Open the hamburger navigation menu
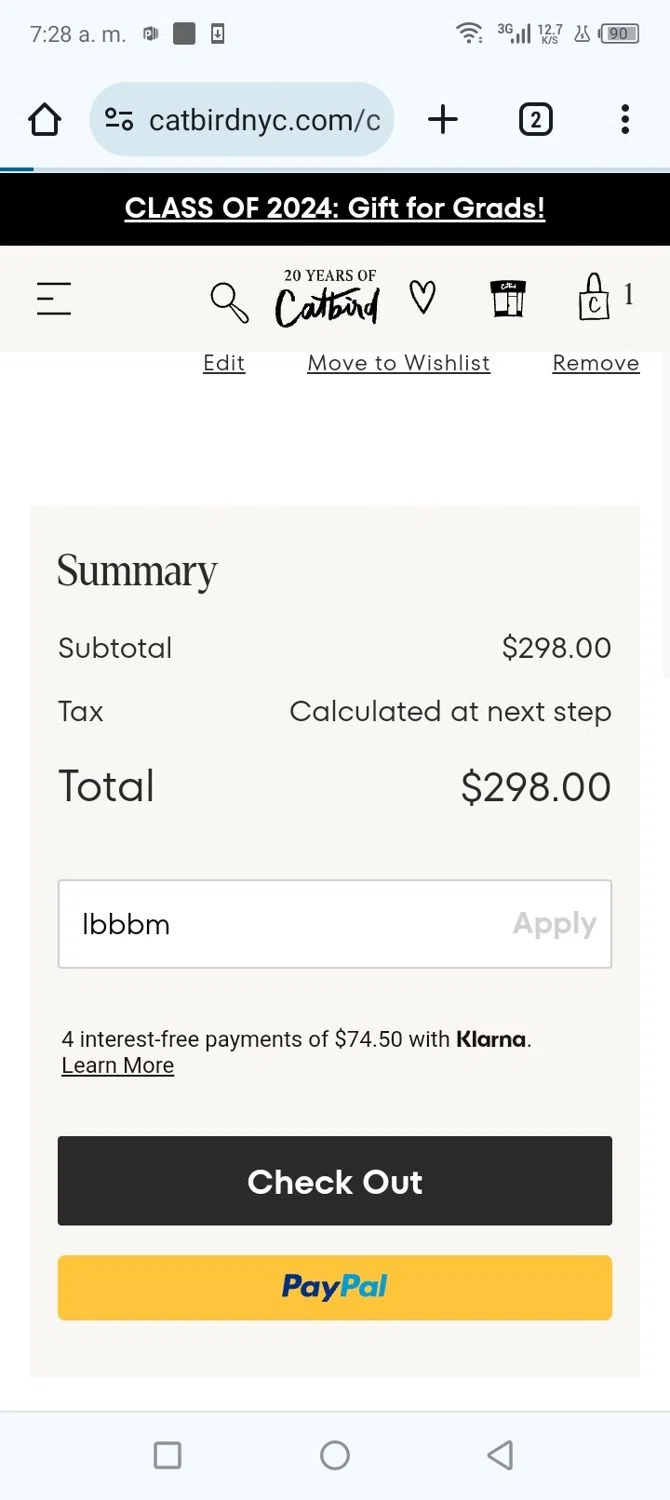This screenshot has width=670, height=1500. tap(54, 299)
